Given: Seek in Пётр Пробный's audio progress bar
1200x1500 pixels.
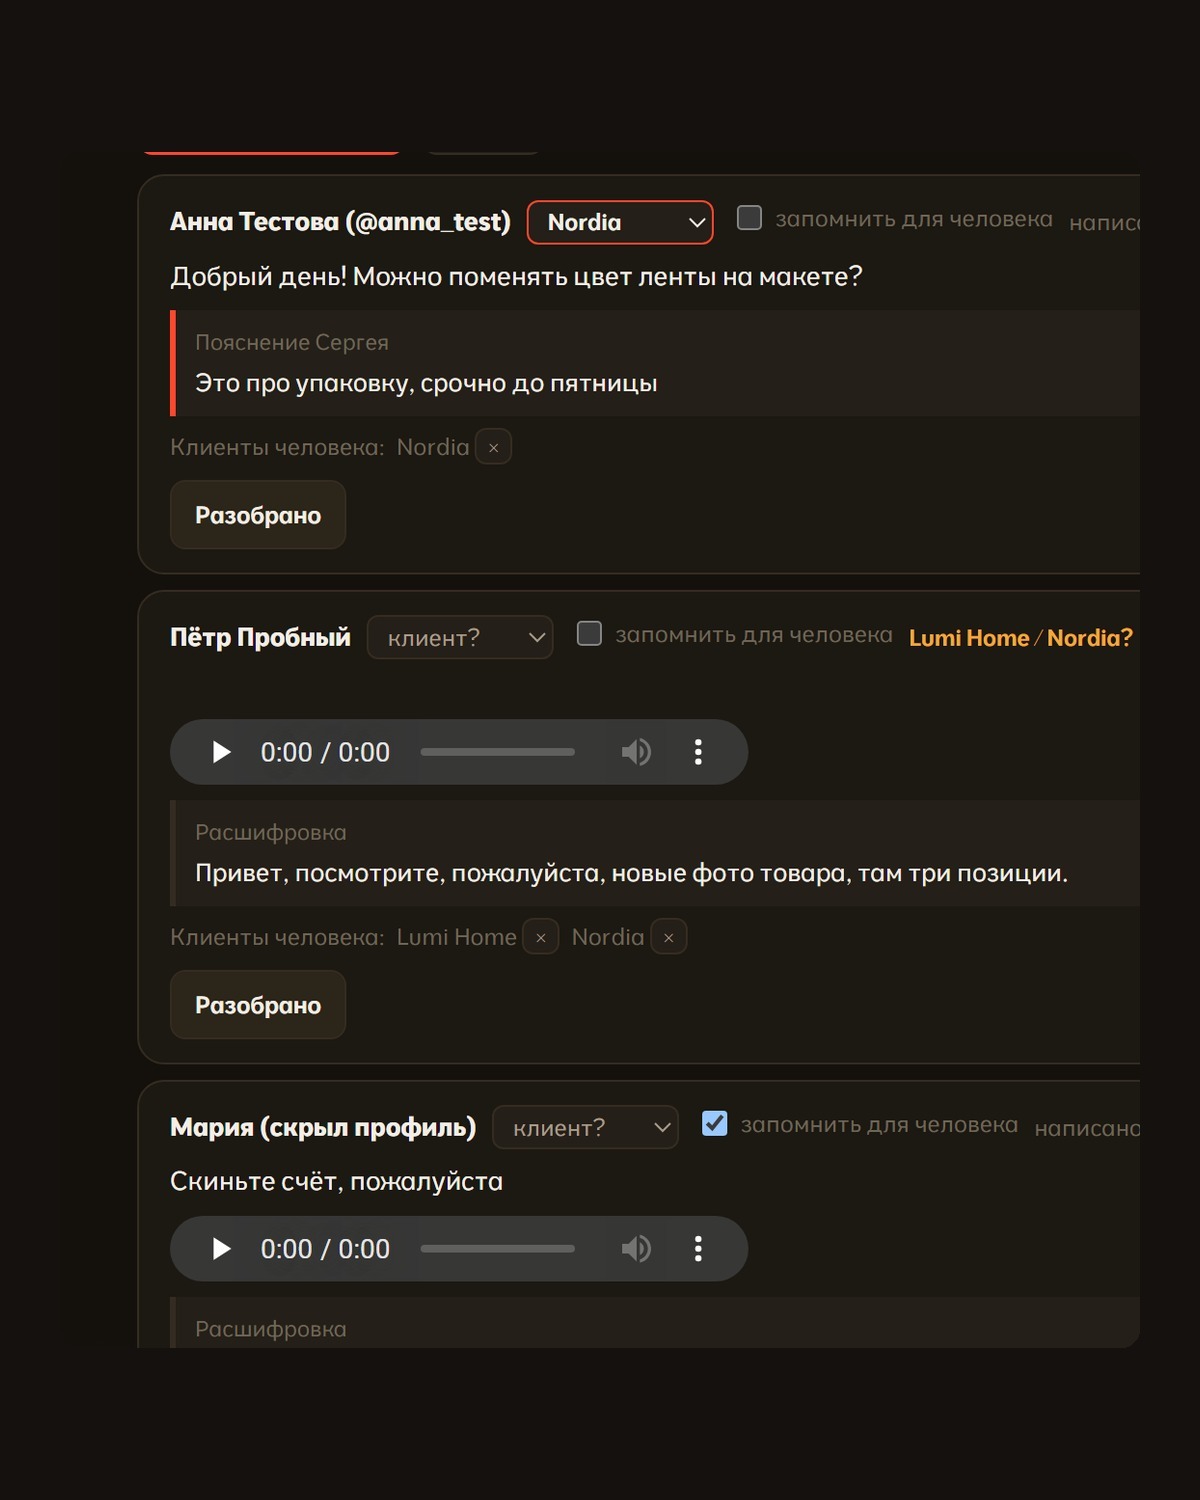Looking at the screenshot, I should click(498, 752).
